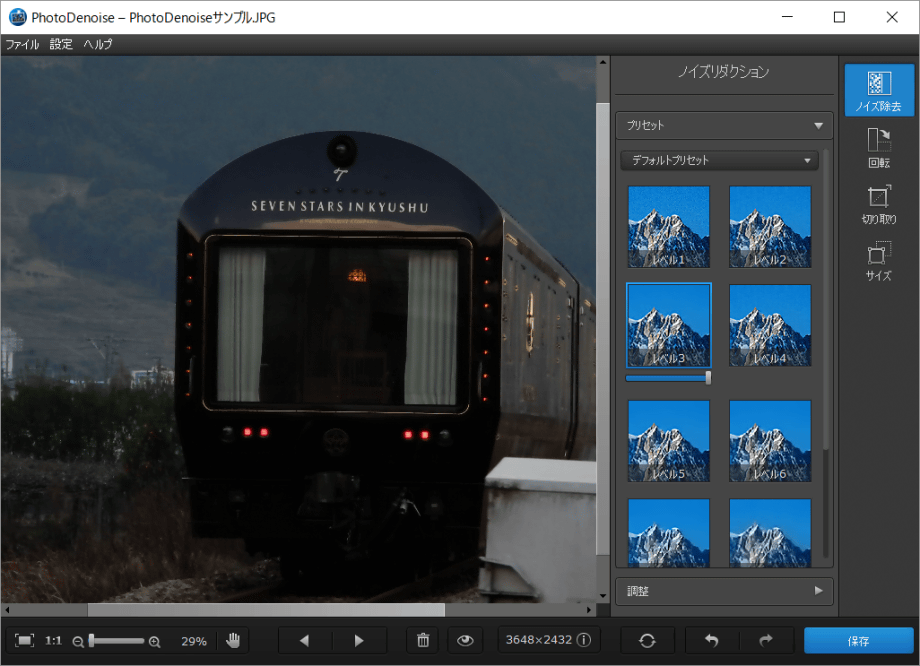Toggle the eye preview original button

pyautogui.click(x=465, y=640)
